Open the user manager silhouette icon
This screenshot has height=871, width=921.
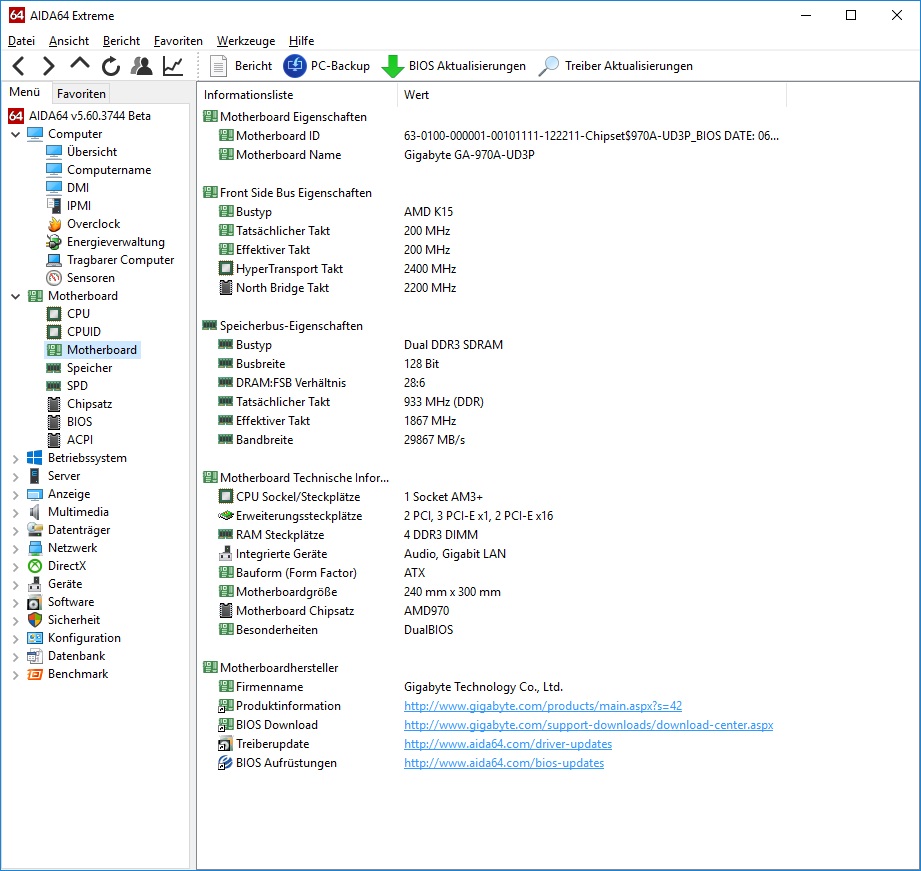click(142, 66)
